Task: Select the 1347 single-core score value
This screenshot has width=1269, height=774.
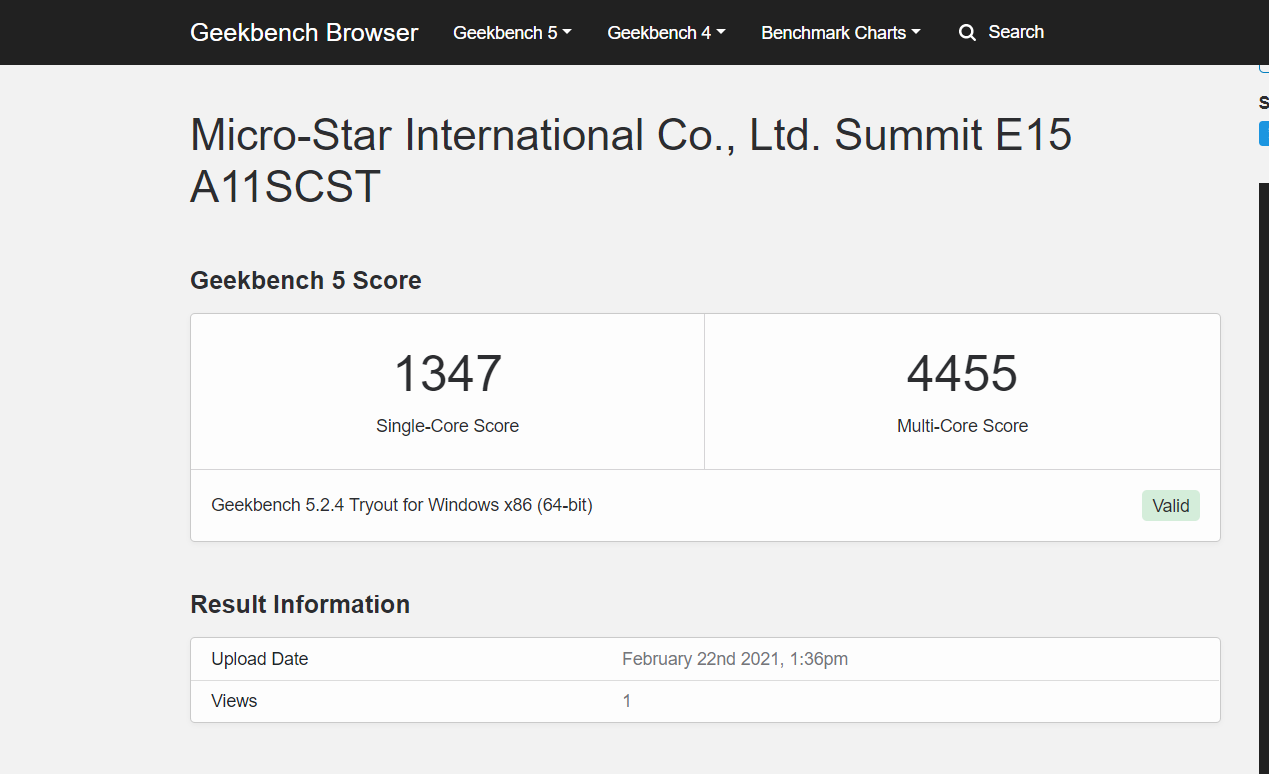Action: point(448,373)
